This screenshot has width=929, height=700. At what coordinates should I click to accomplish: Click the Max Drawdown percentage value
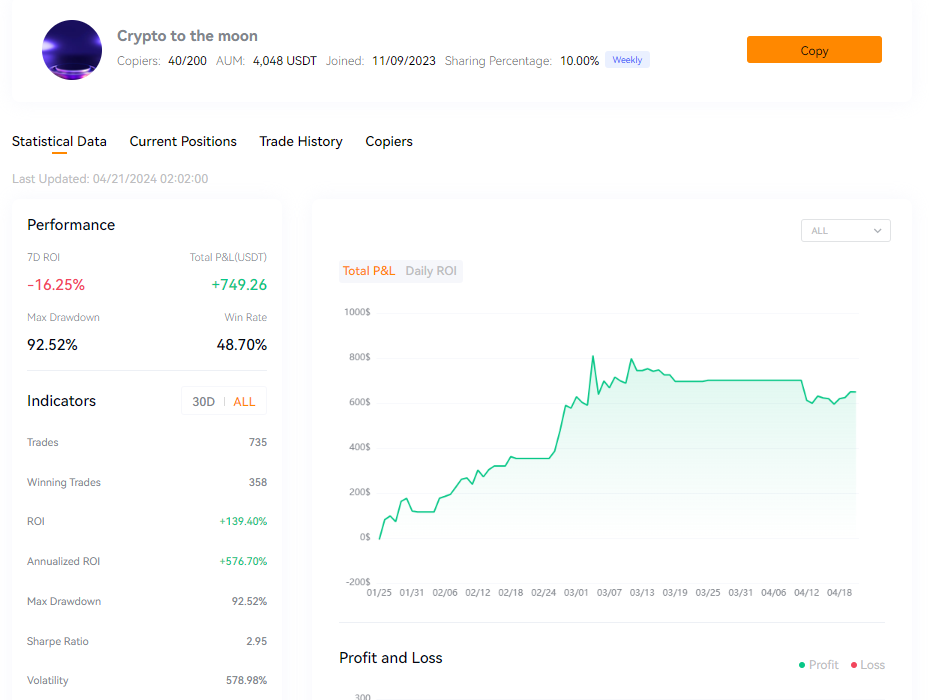[53, 344]
